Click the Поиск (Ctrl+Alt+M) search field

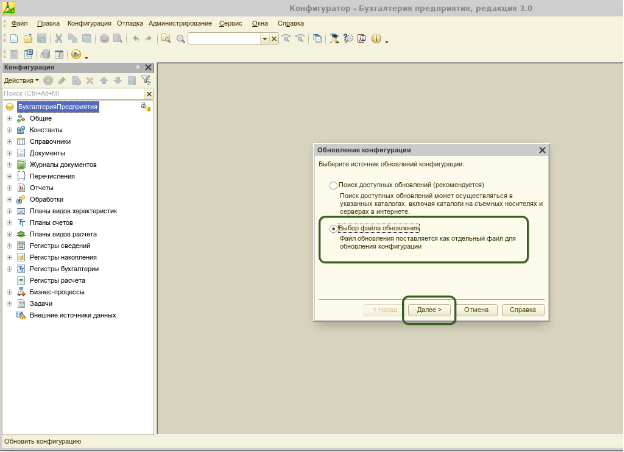click(x=74, y=94)
